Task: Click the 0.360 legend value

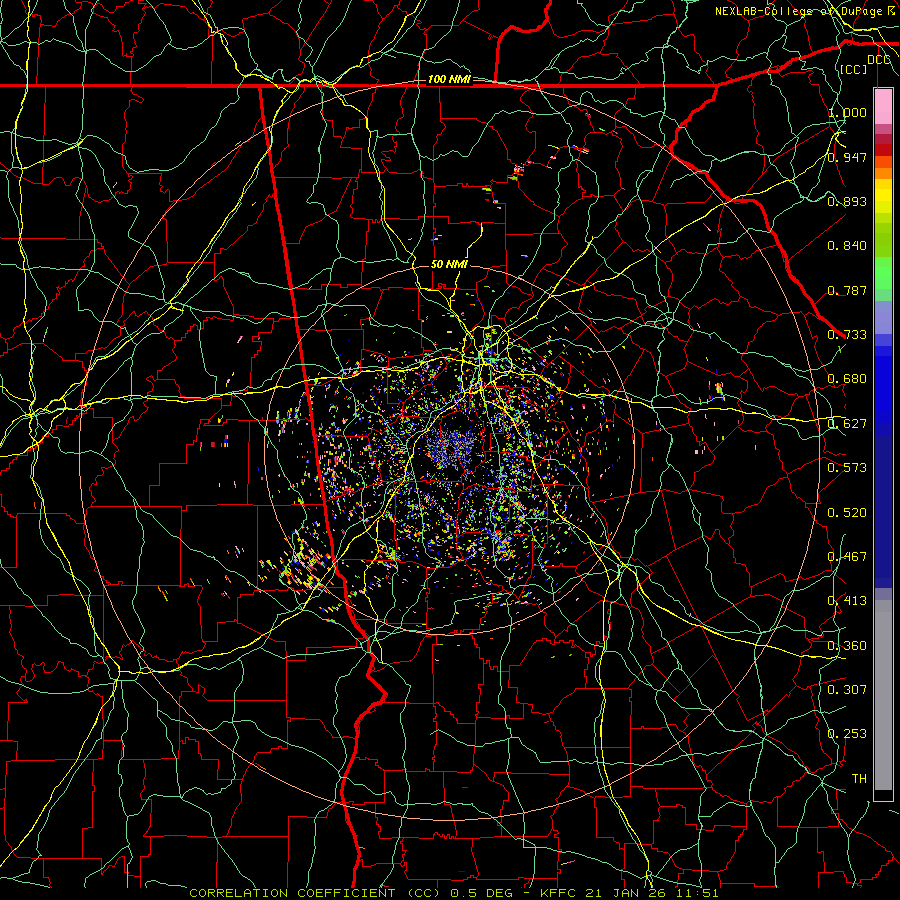Action: click(x=847, y=646)
